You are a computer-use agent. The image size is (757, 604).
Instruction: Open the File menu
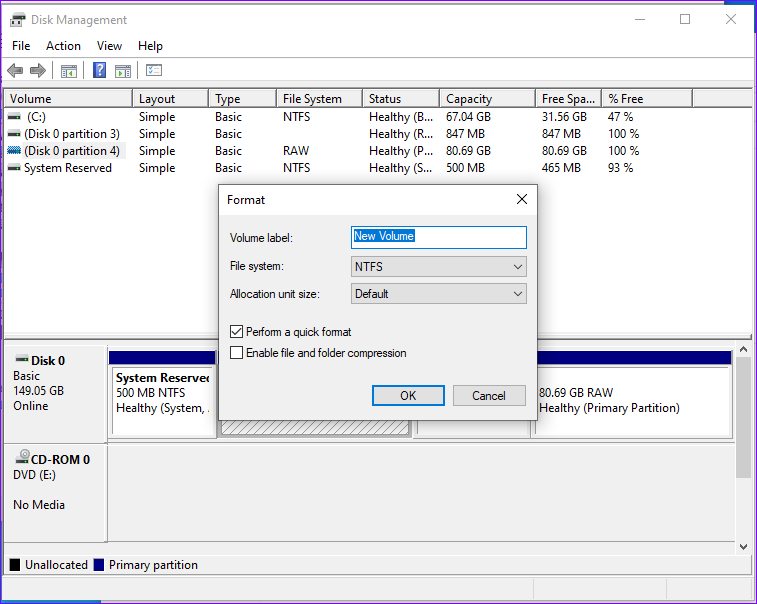coord(21,46)
